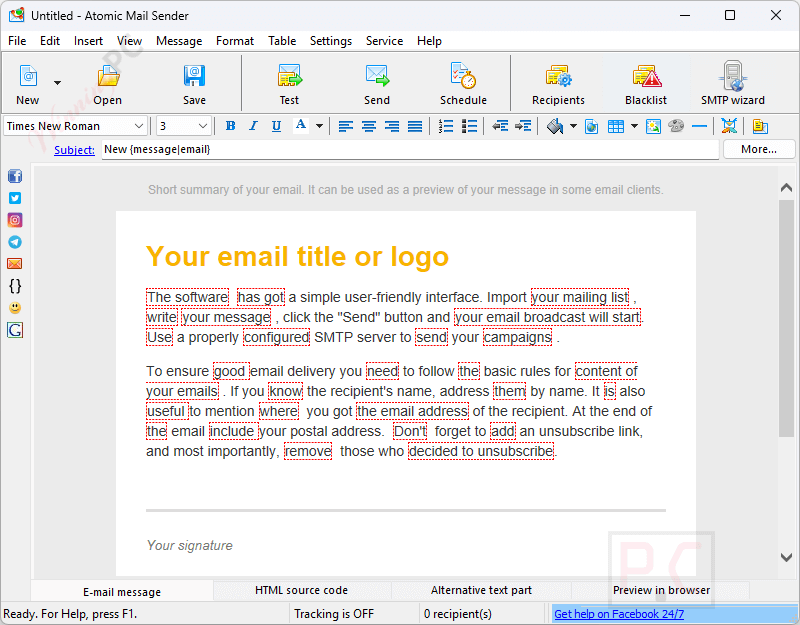Insert a picture into the email

coord(653,126)
